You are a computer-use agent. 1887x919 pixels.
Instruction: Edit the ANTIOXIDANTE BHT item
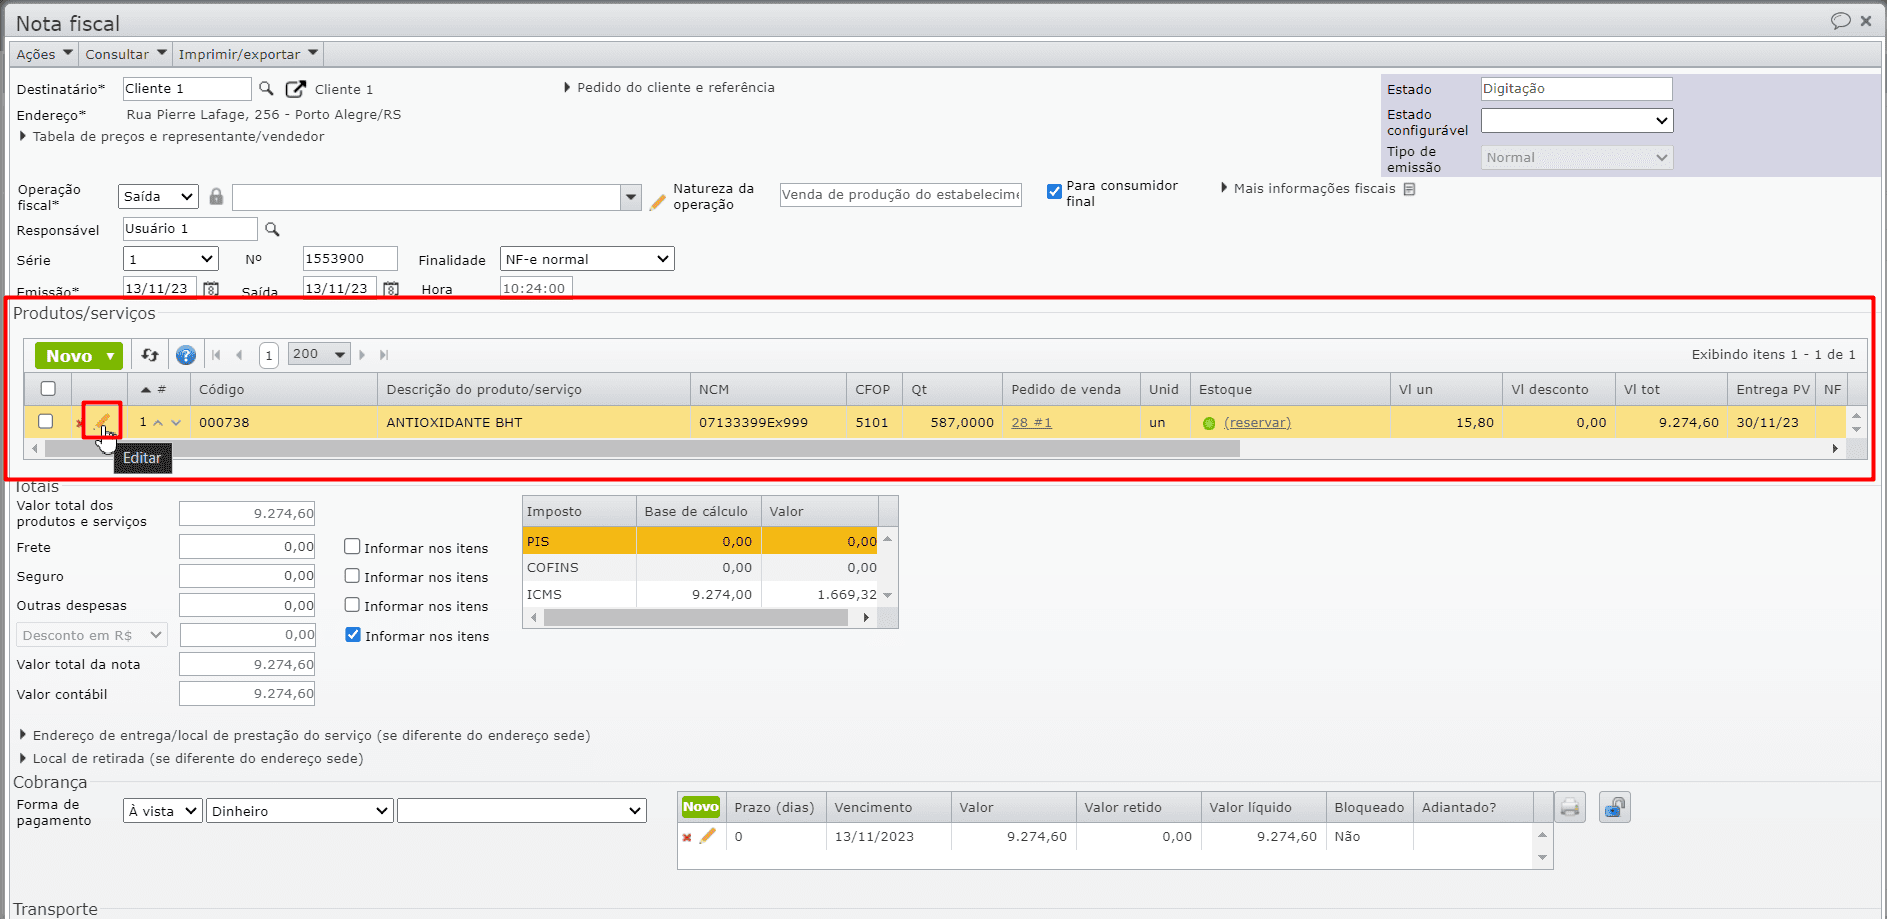click(102, 422)
